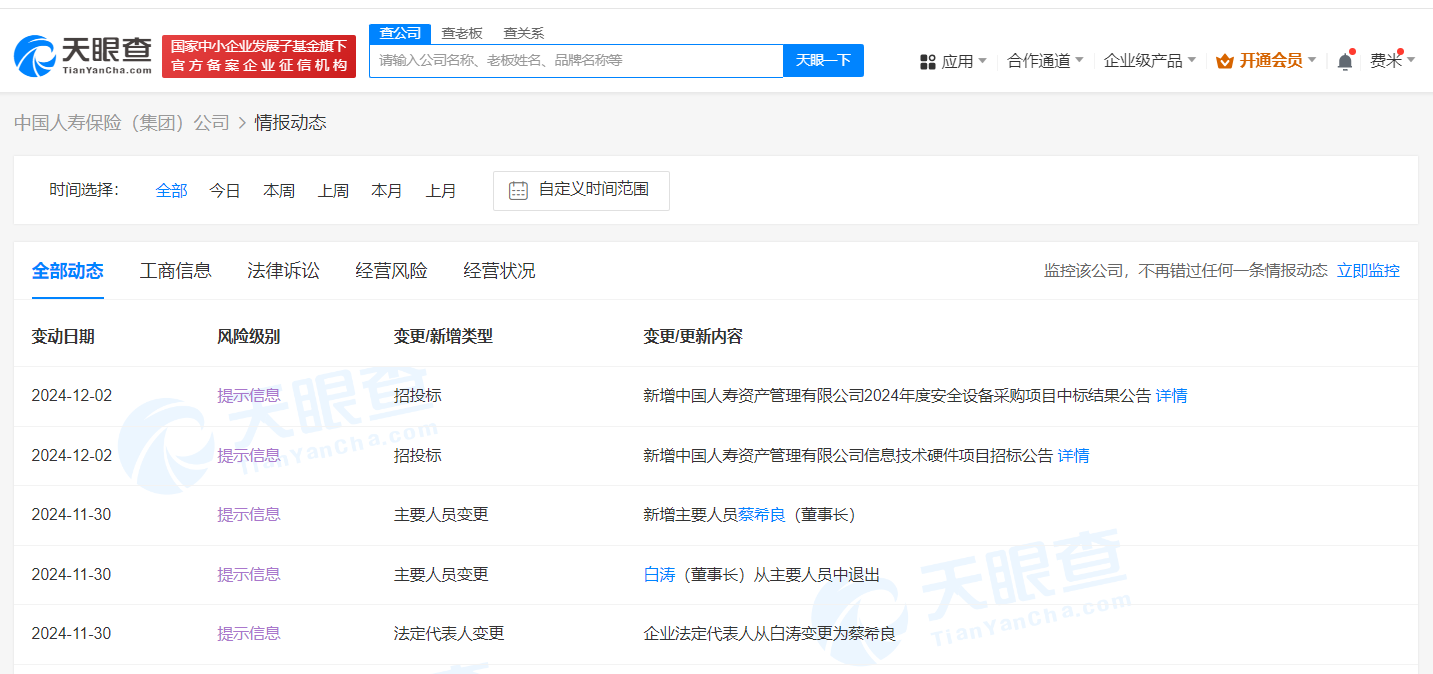
Task: Click 白涛 person name link
Action: (x=660, y=574)
